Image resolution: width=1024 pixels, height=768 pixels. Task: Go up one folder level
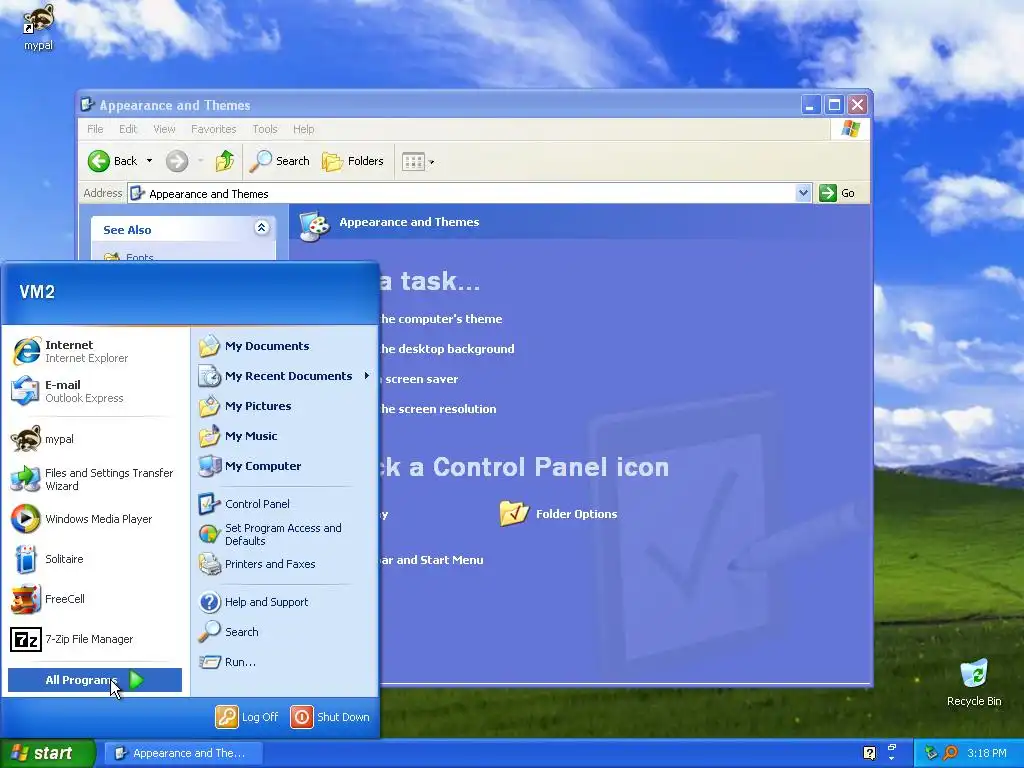(225, 161)
